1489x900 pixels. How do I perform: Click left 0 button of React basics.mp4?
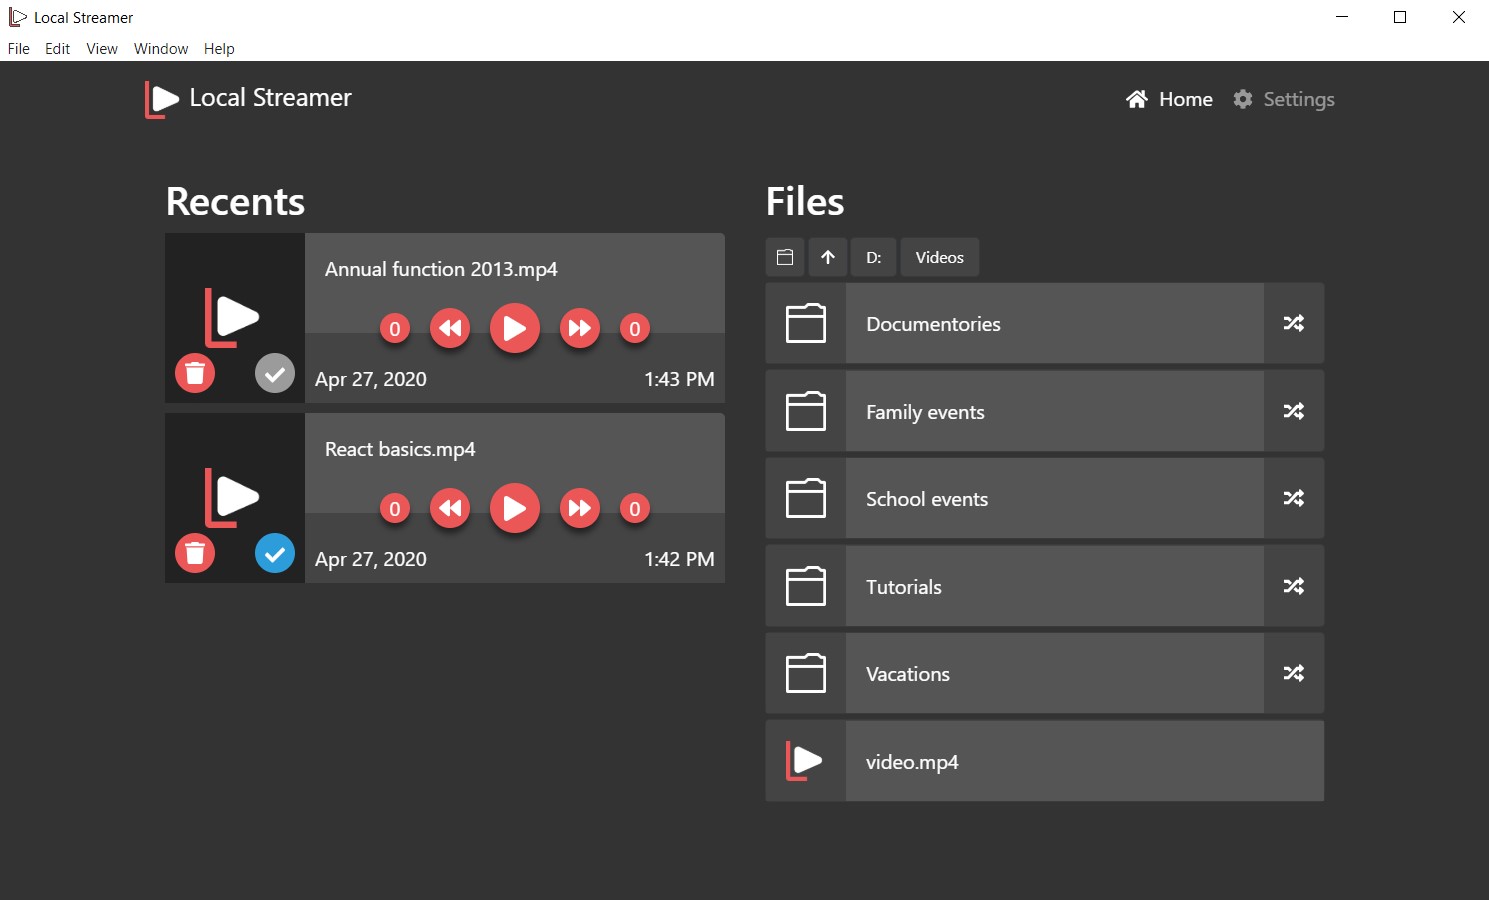[x=395, y=509]
